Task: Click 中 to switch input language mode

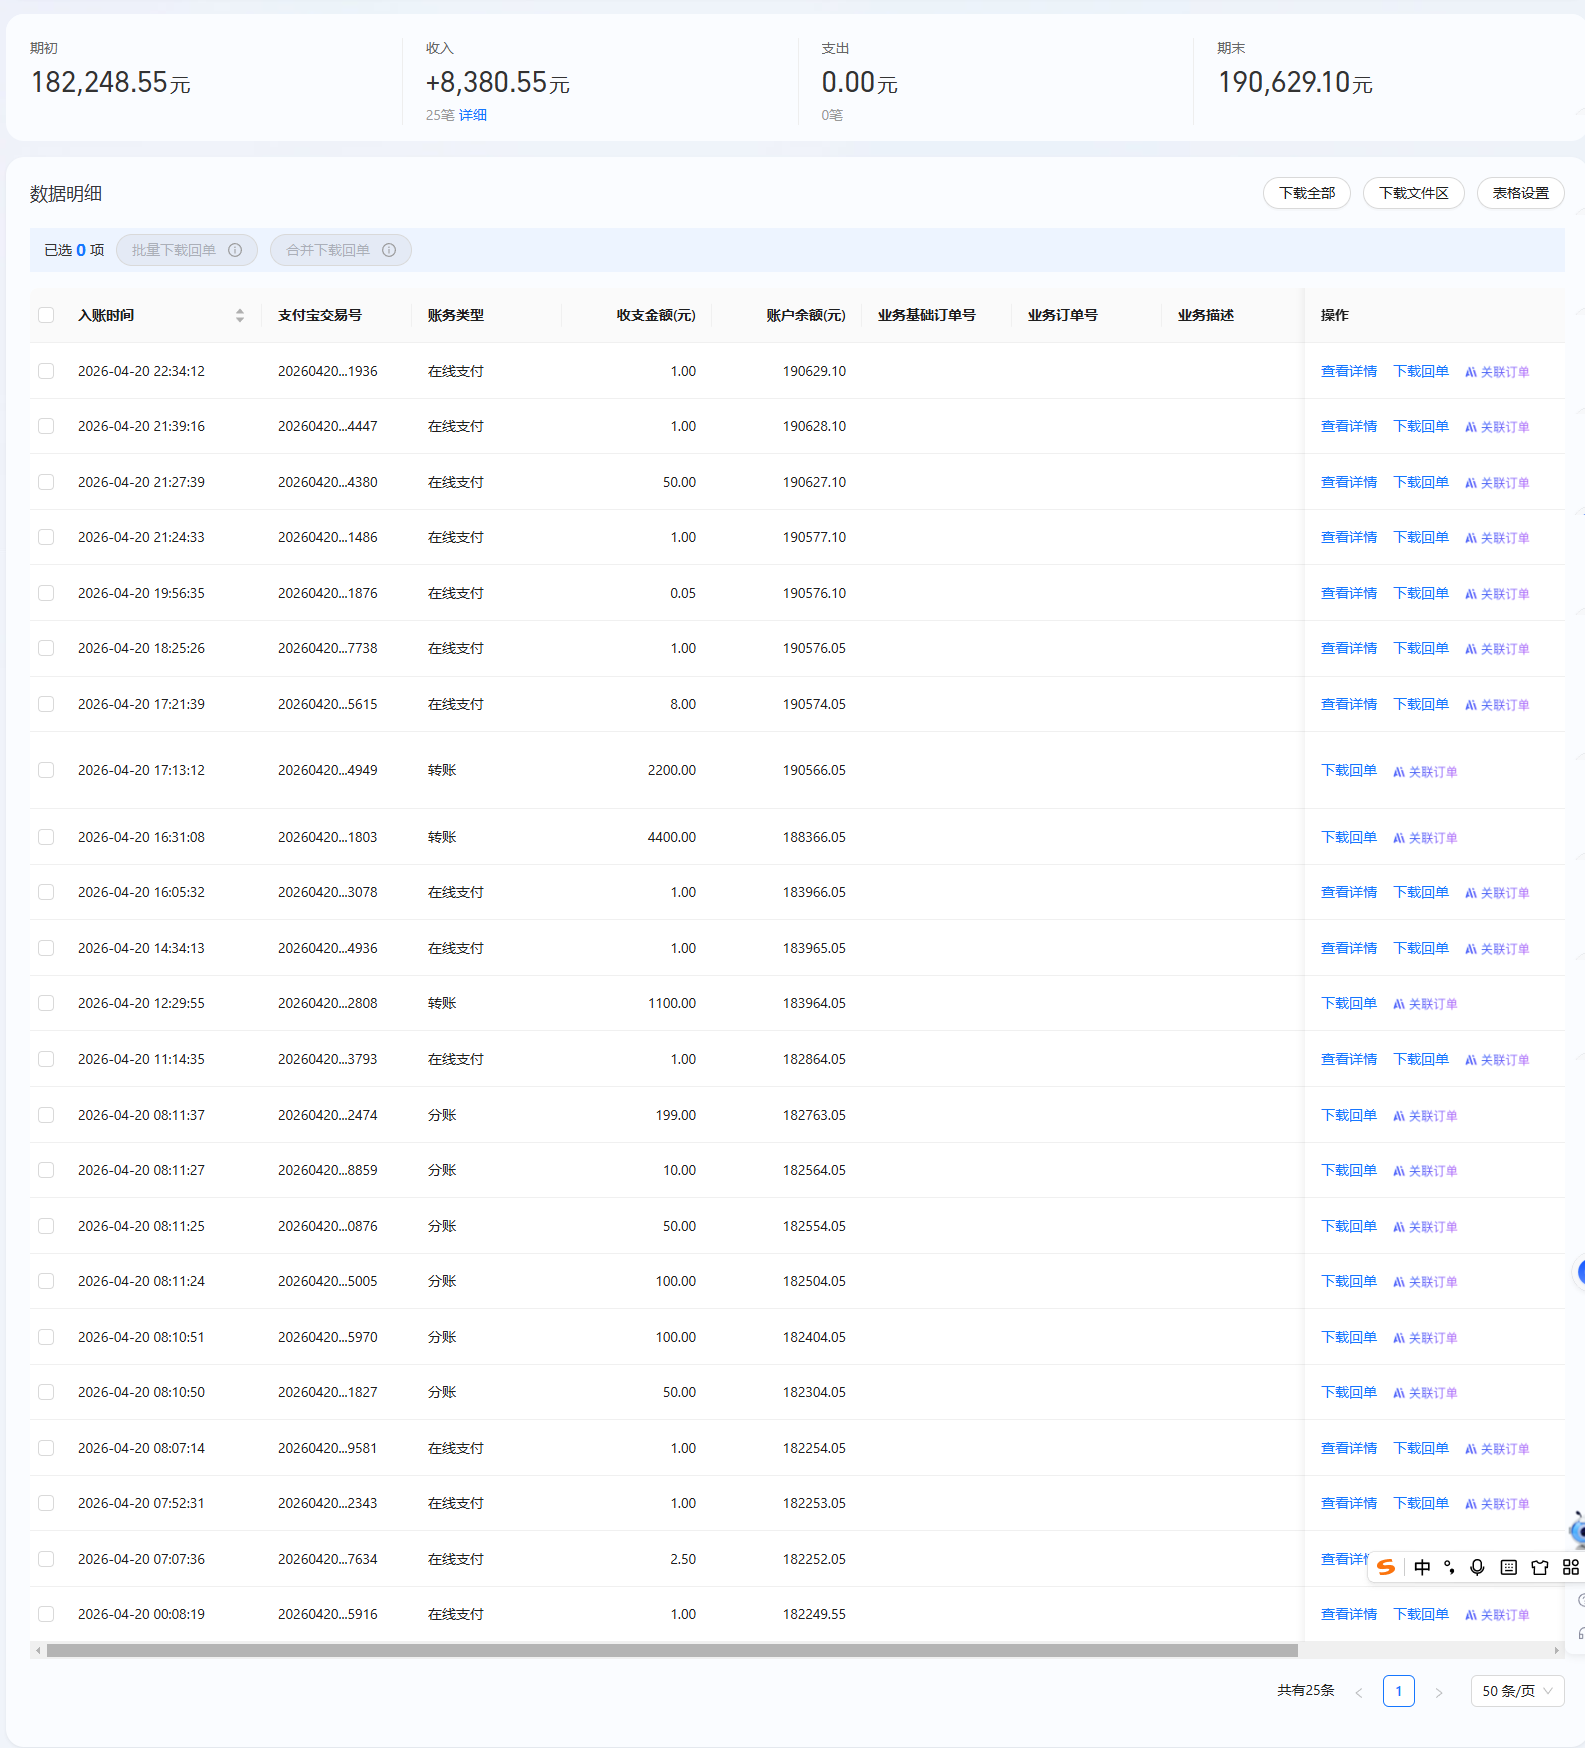Action: click(1422, 1567)
